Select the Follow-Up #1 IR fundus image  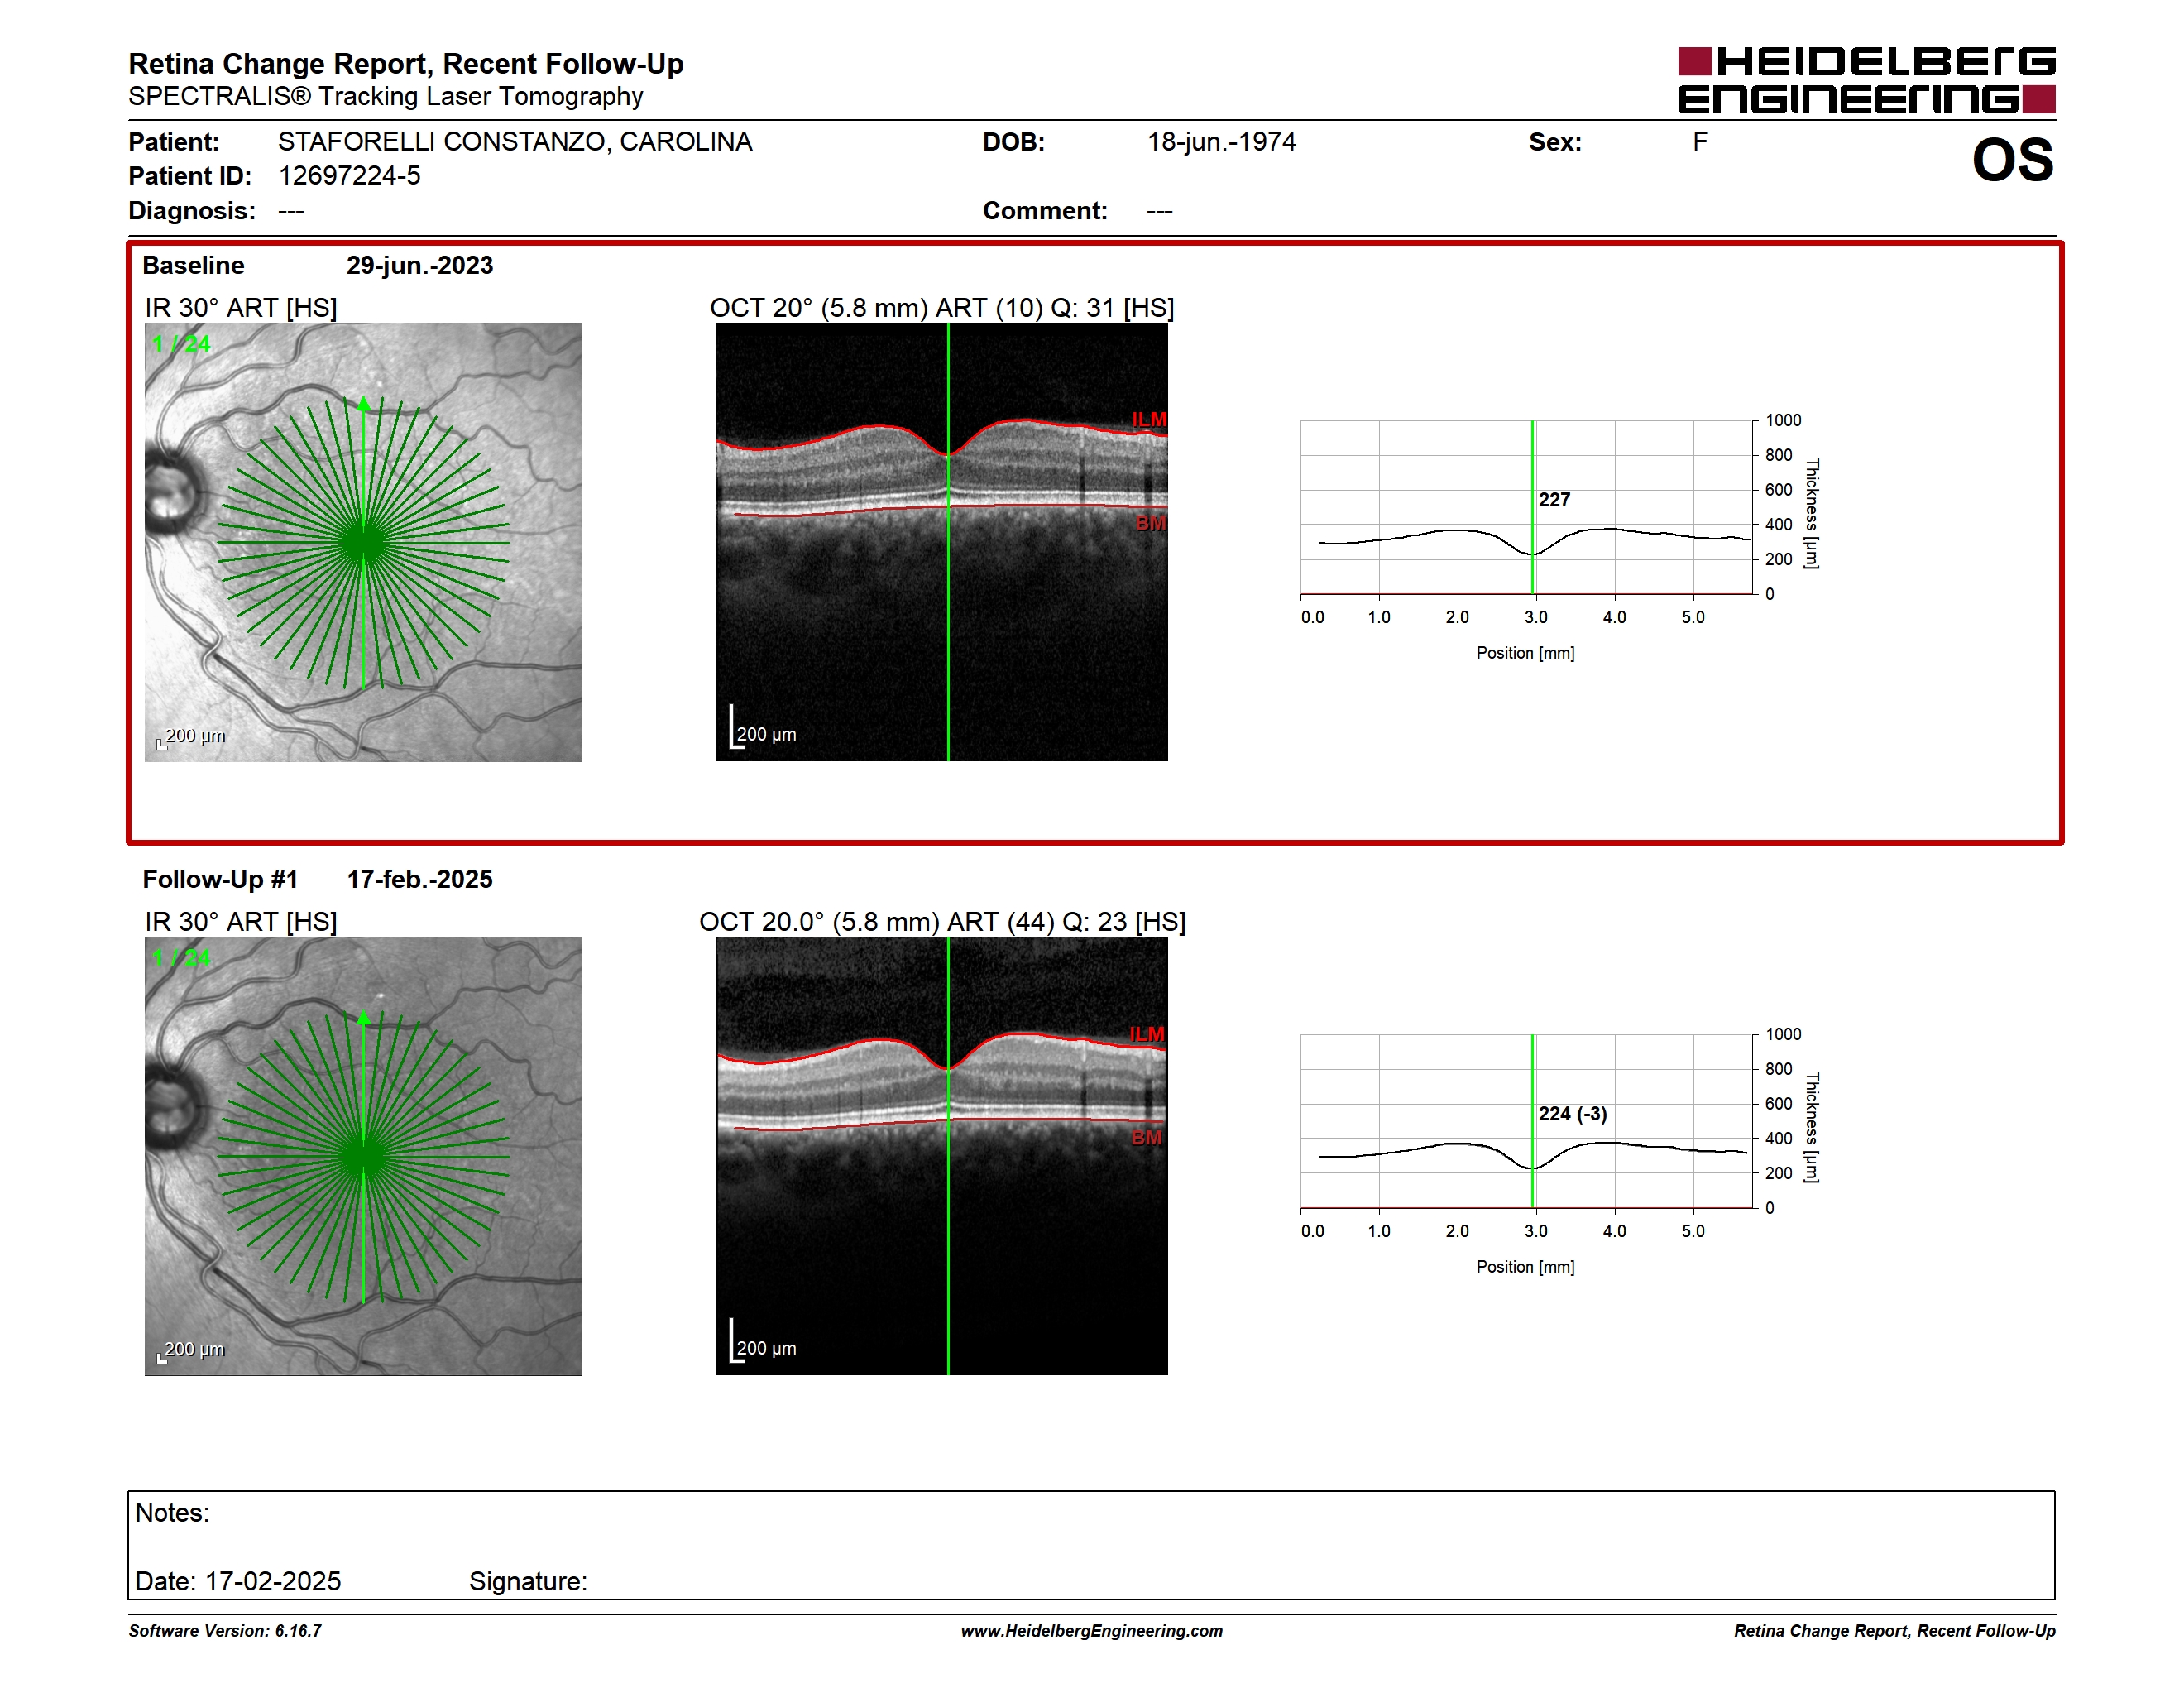[x=363, y=1156]
